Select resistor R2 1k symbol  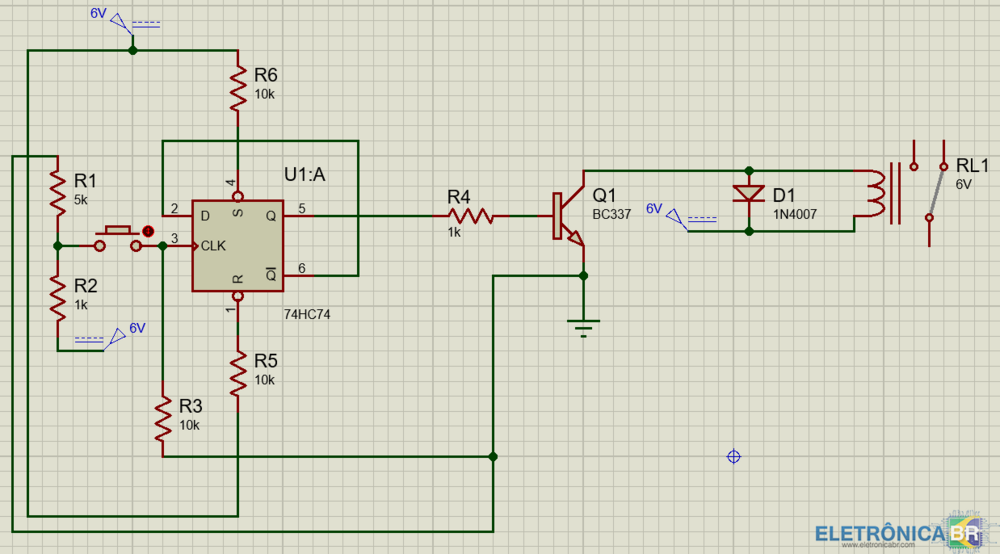coord(57,293)
